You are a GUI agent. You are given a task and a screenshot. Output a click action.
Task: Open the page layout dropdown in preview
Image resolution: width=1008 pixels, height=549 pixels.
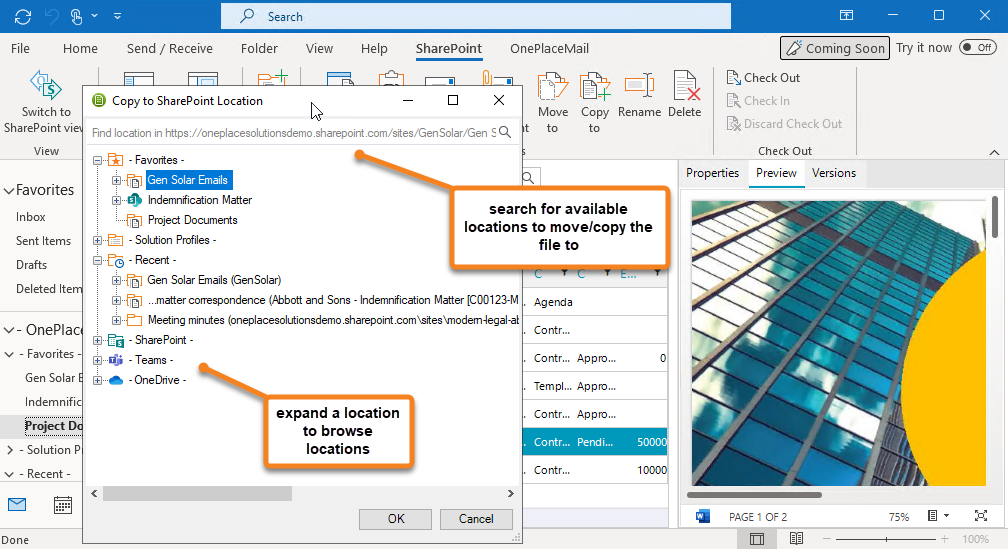click(939, 516)
